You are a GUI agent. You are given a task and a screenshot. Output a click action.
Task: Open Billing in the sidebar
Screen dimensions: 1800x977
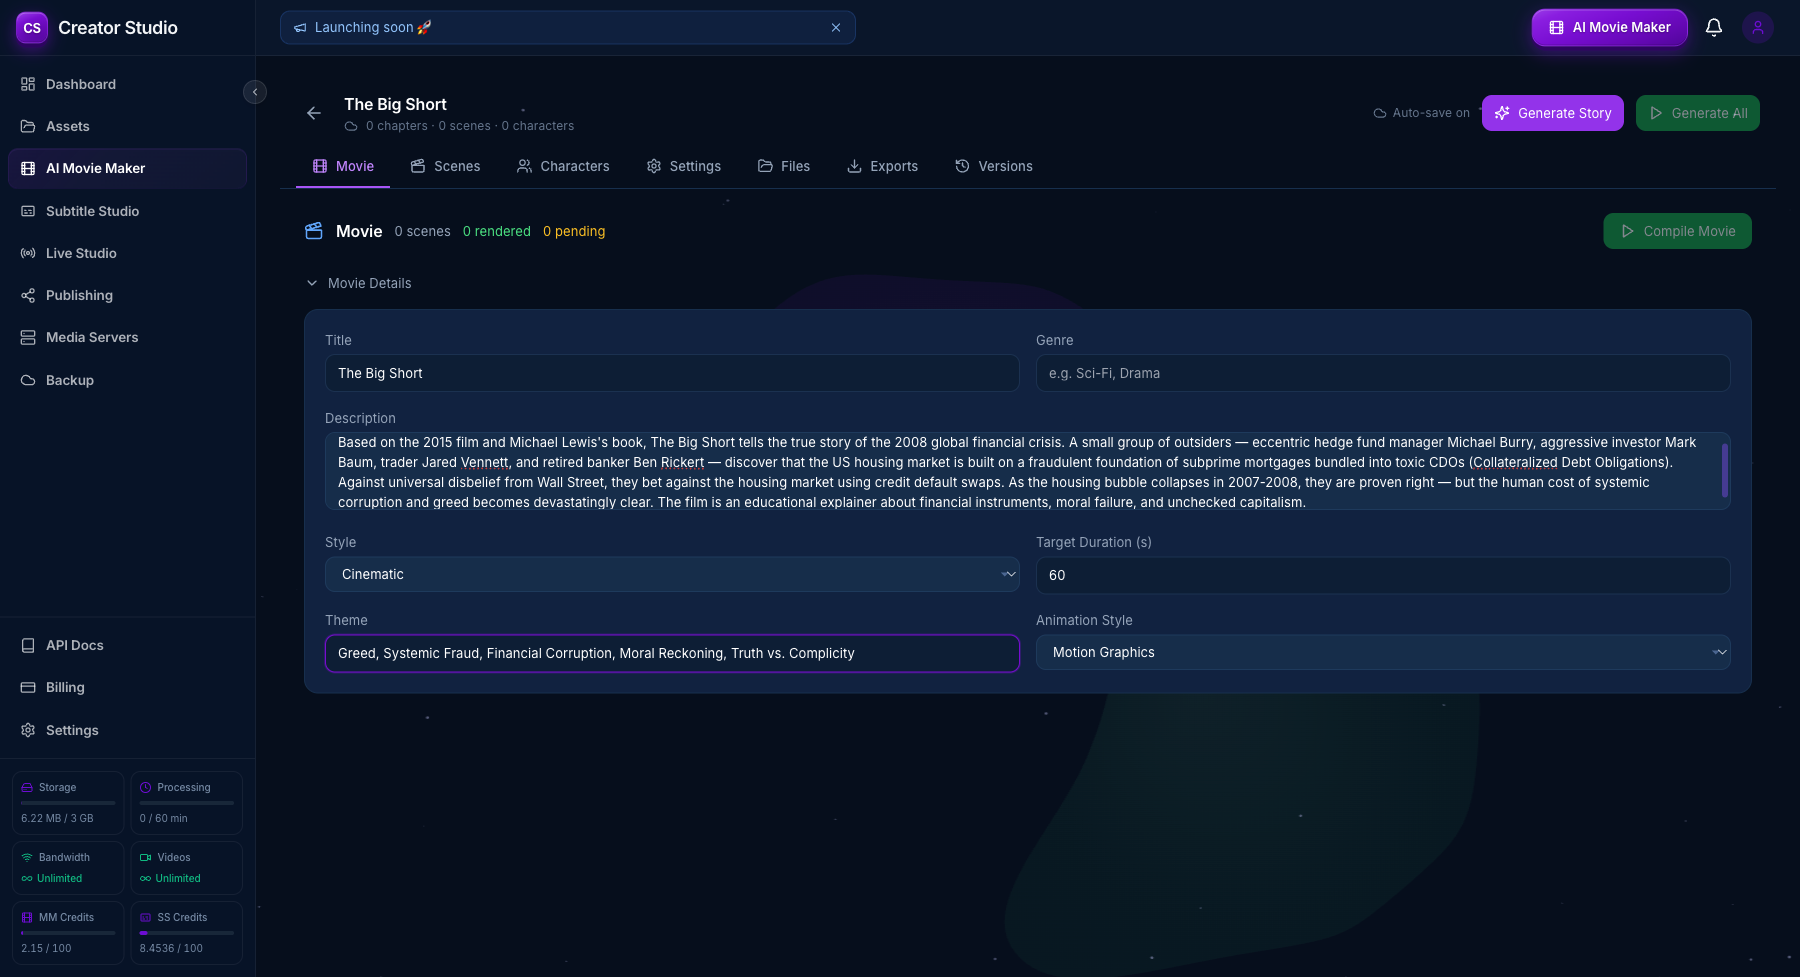[x=127, y=687]
